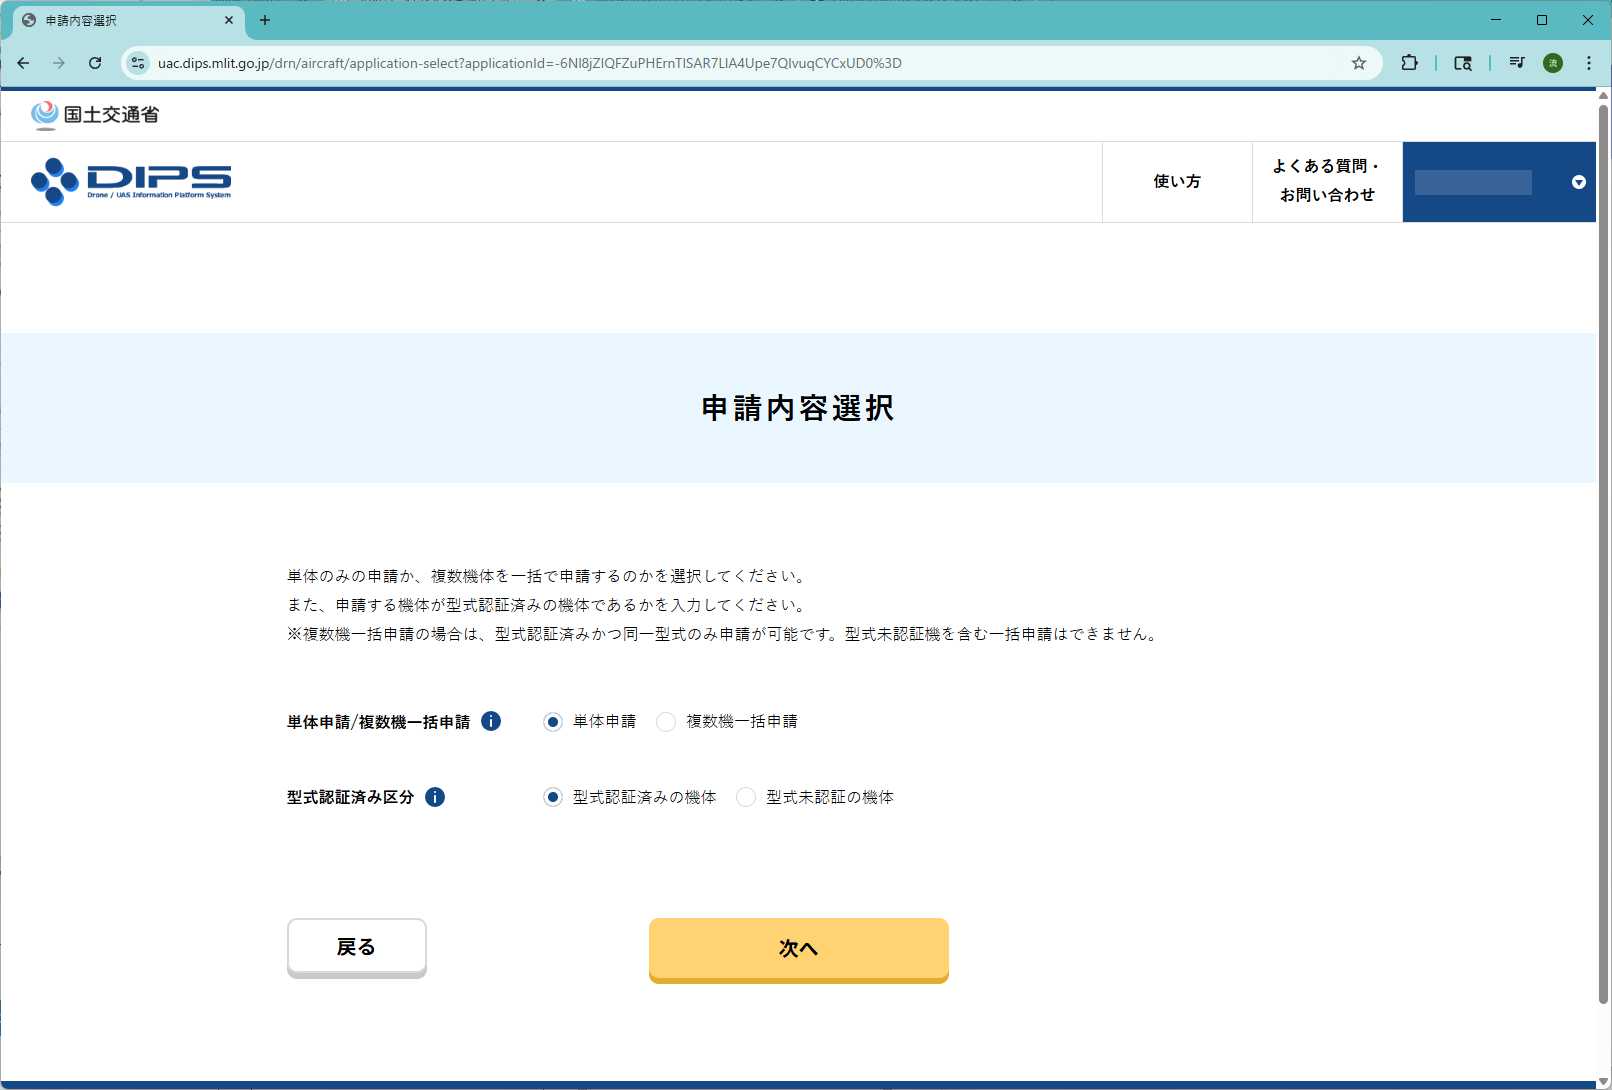
Task: Maximize the browser window
Action: [1542, 20]
